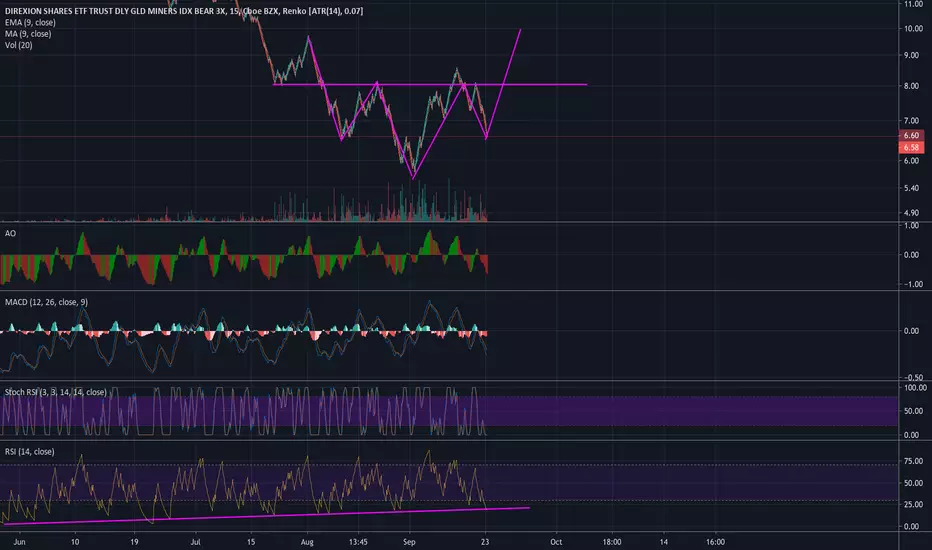
Task: Click the AO indicator pane label
Action: coord(10,233)
